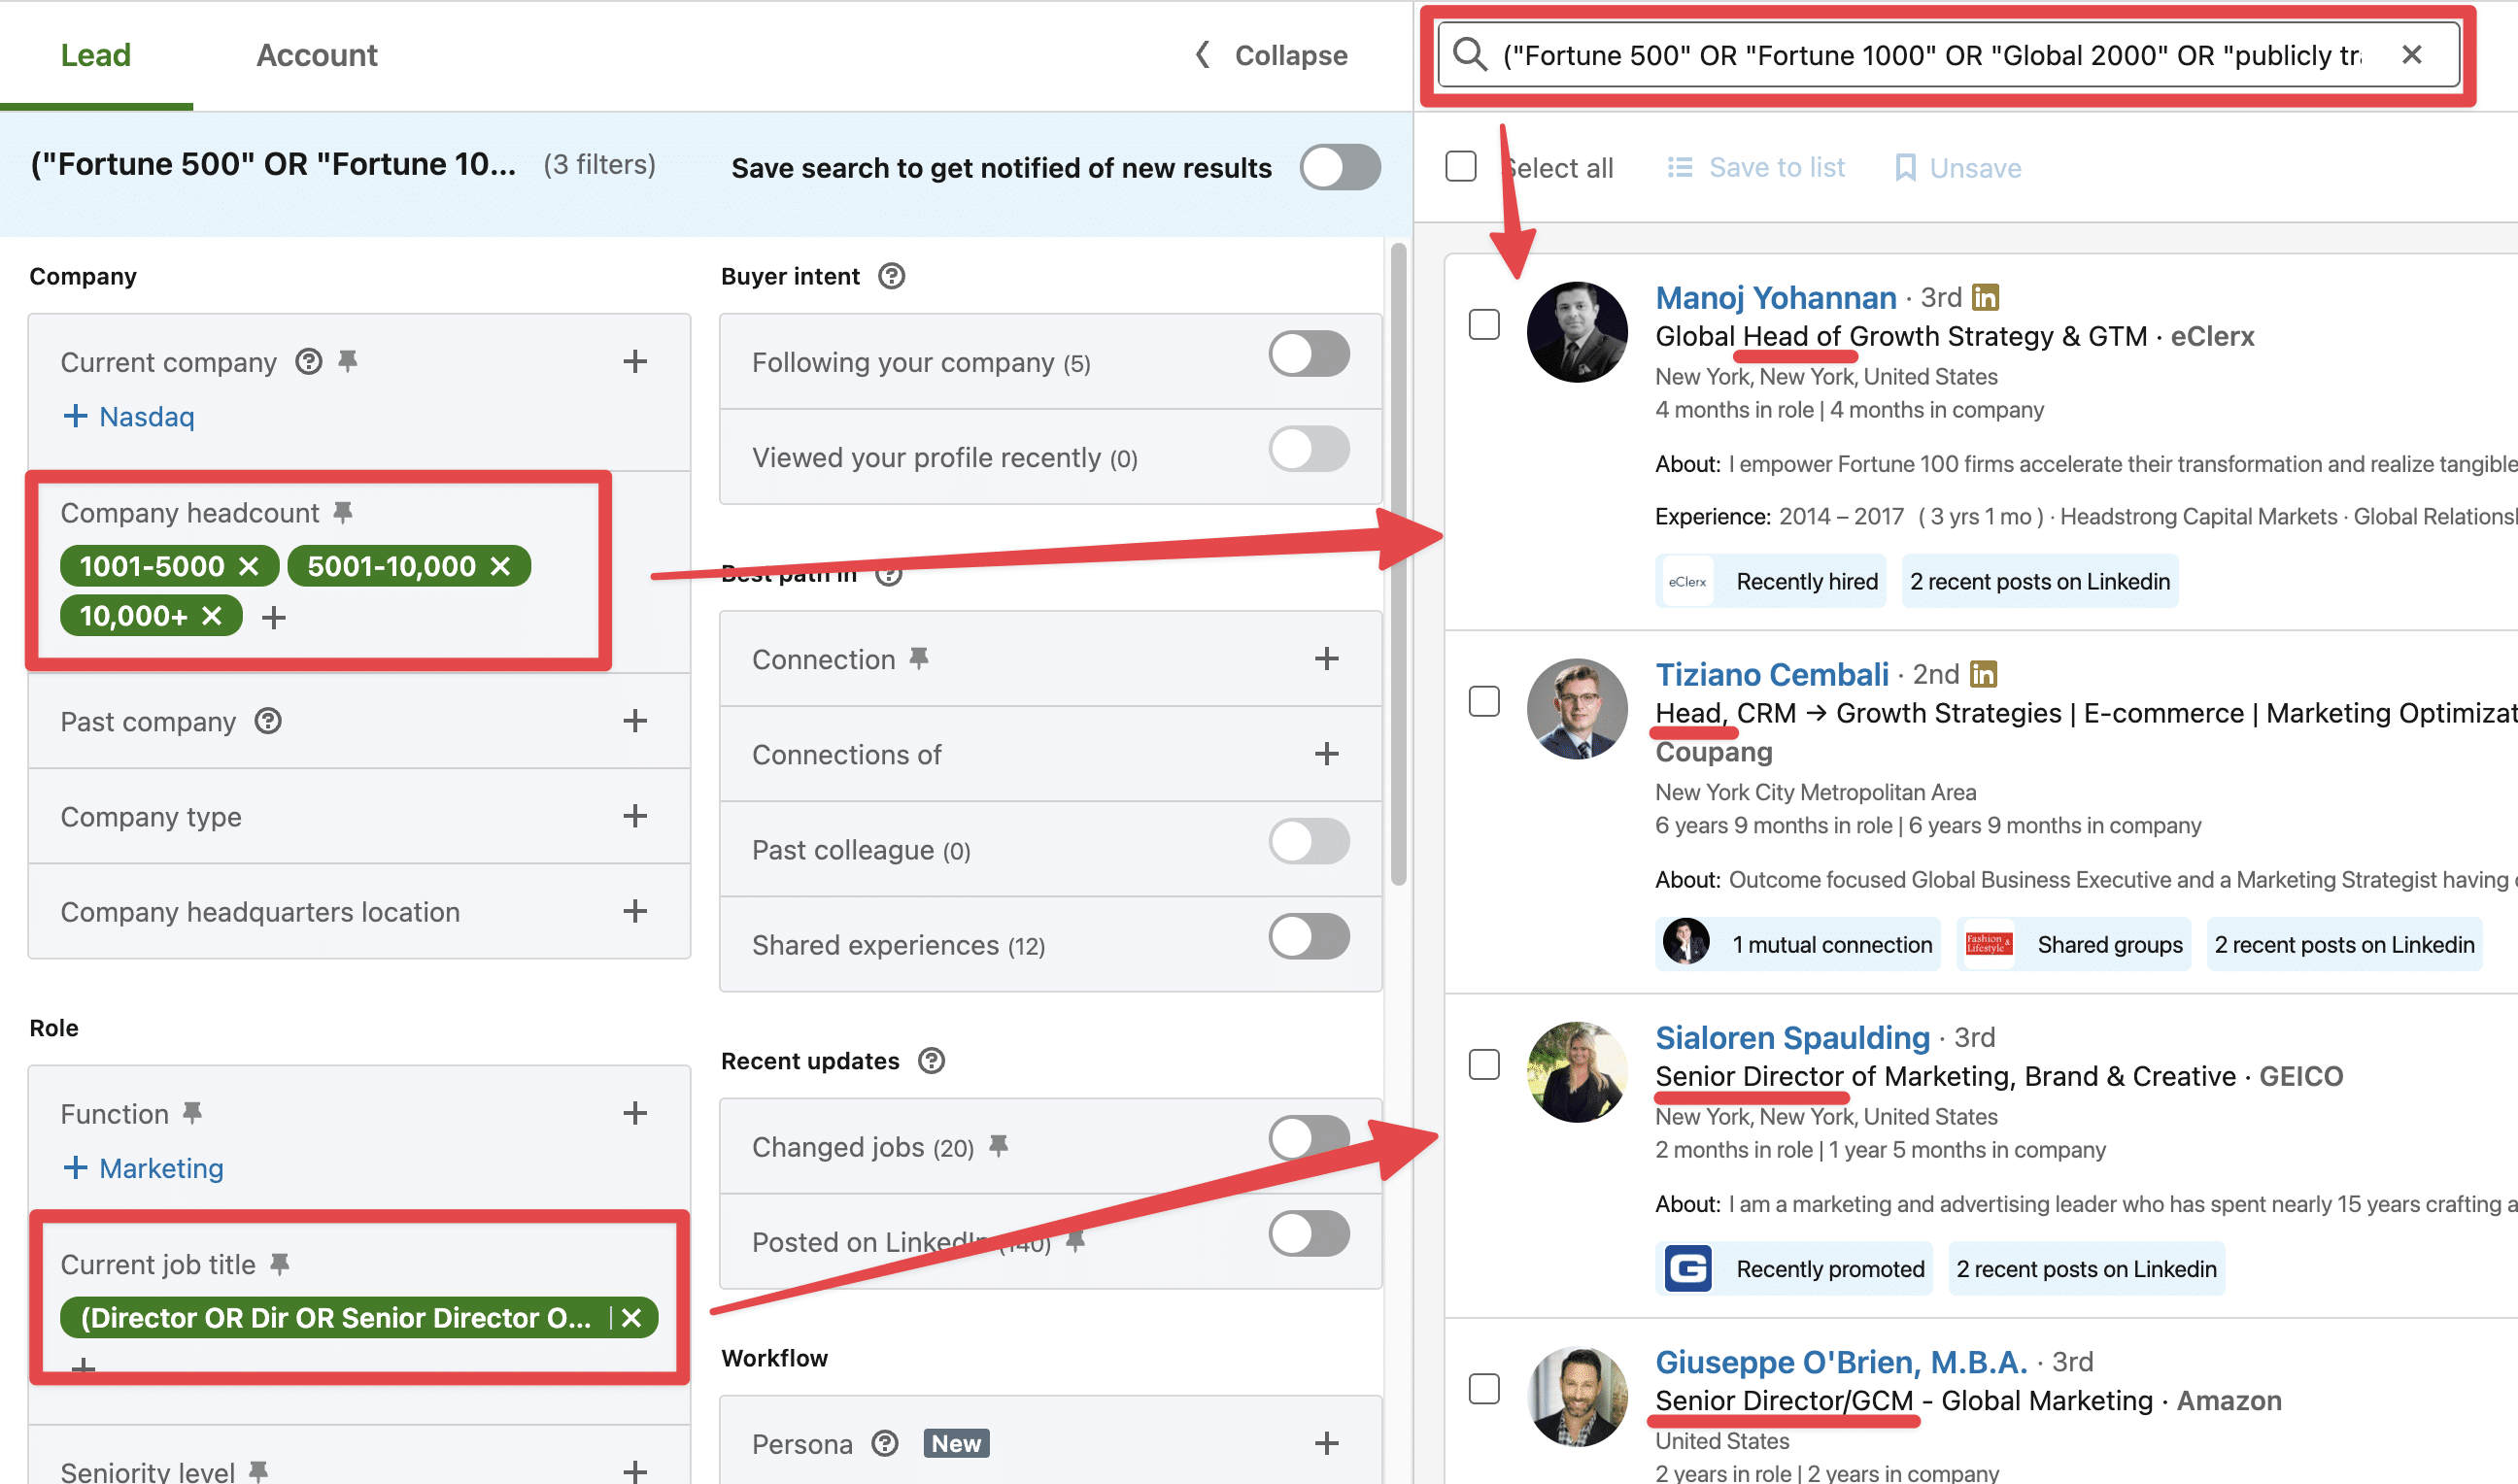Click the 1 mutual connection badge
This screenshot has width=2518, height=1484.
click(x=1797, y=943)
